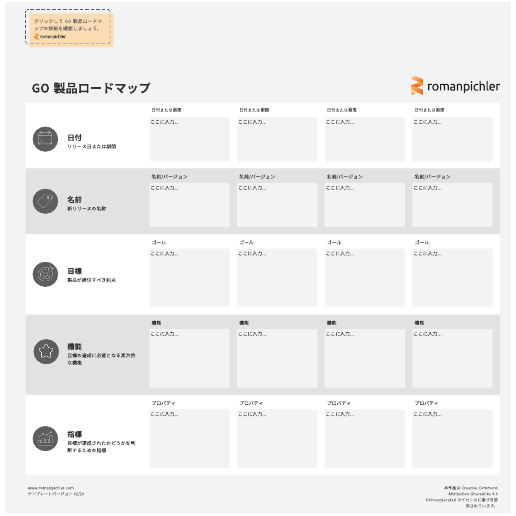The image size is (516, 516).
Task: Click the price tag icon for 名前
Action: pos(45,201)
